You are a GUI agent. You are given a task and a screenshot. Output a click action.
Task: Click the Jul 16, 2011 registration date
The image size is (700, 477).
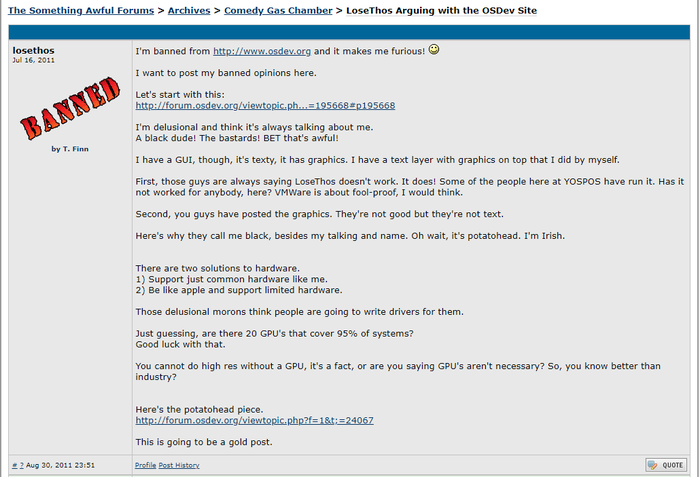coord(32,60)
